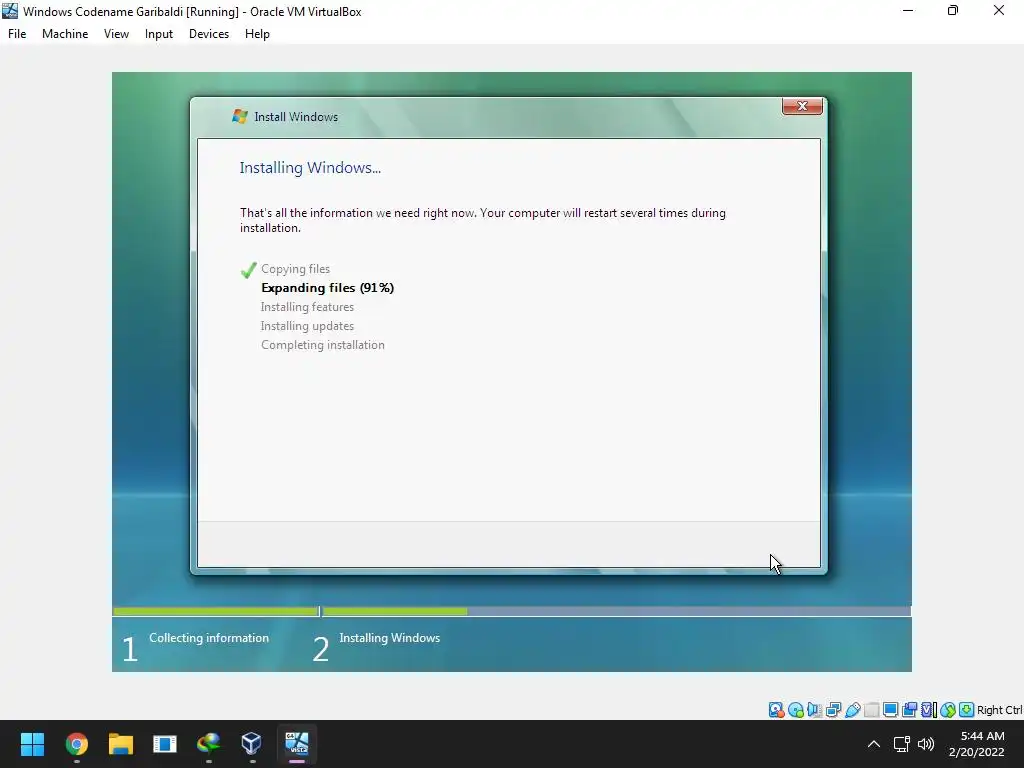
Task: Show hidden system tray icons chevron
Action: [873, 744]
